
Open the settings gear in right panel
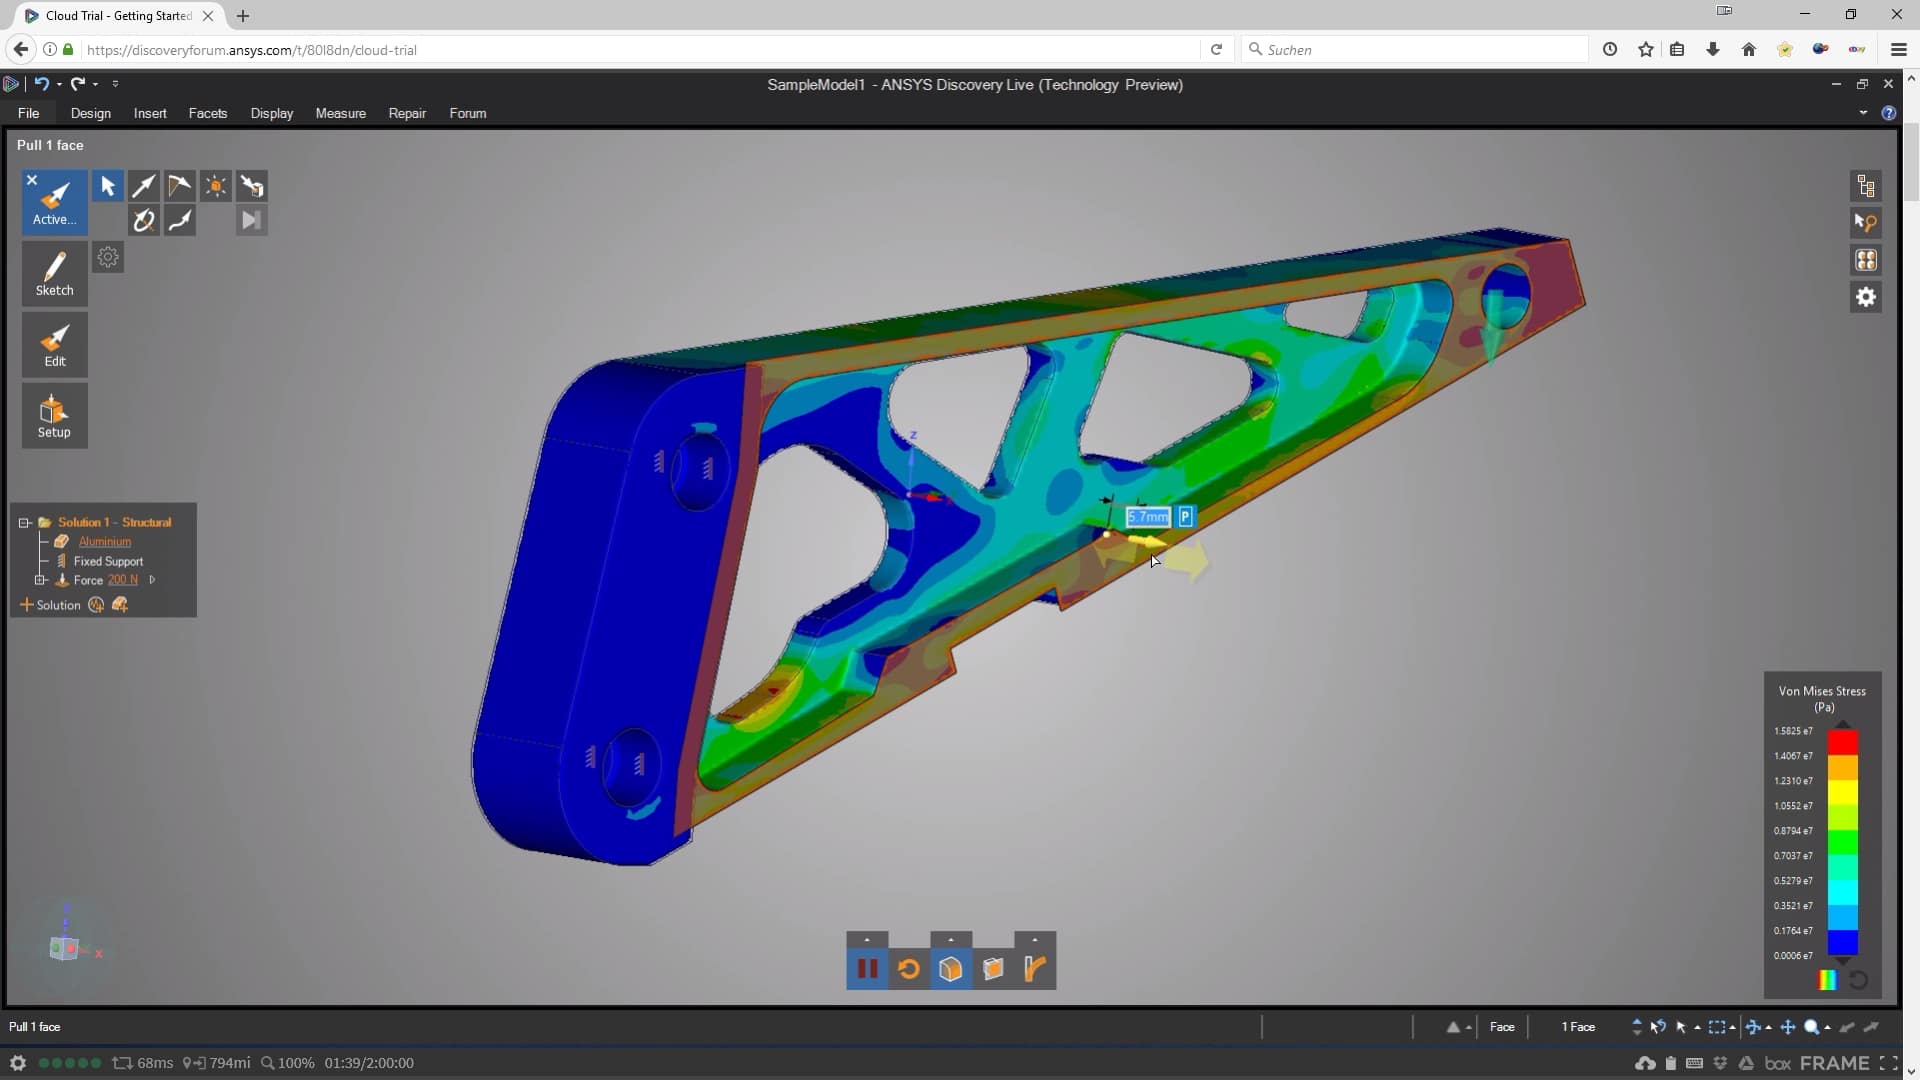(1866, 297)
